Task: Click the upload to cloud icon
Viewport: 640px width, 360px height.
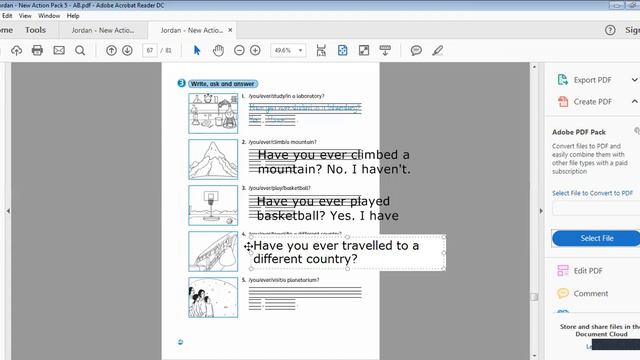Action: pos(16,50)
